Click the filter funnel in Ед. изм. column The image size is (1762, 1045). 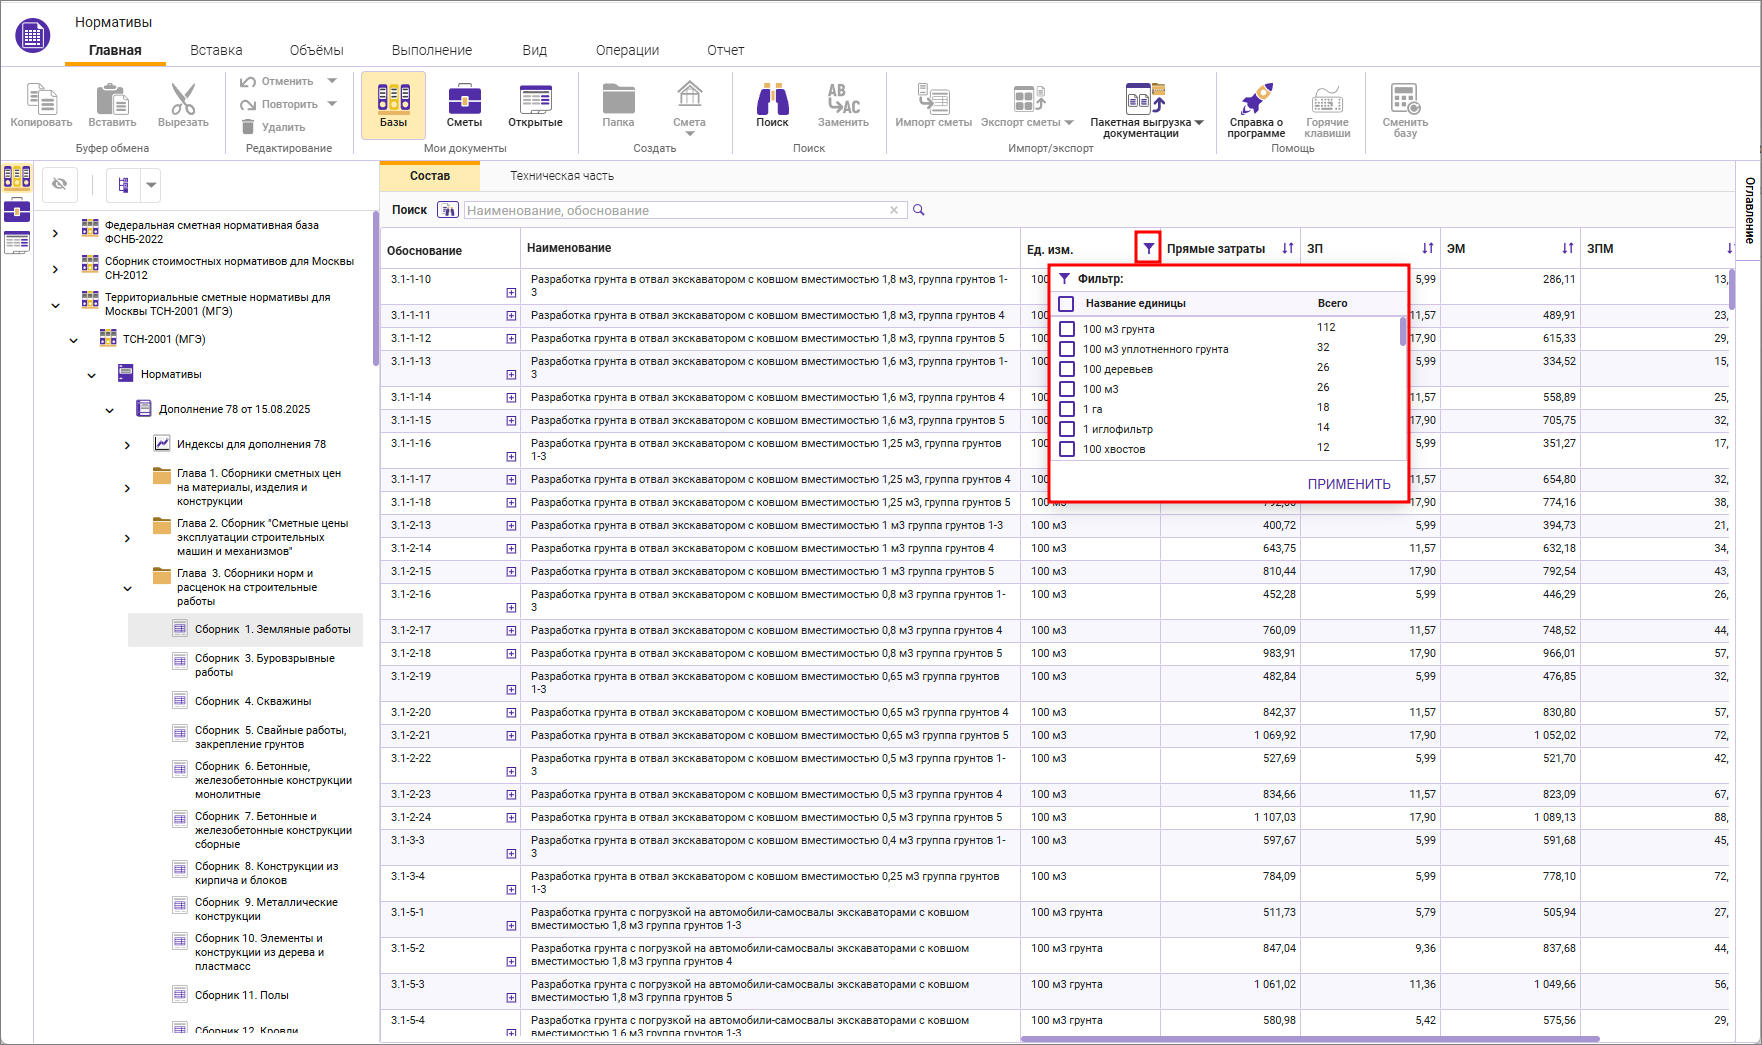pos(1148,248)
